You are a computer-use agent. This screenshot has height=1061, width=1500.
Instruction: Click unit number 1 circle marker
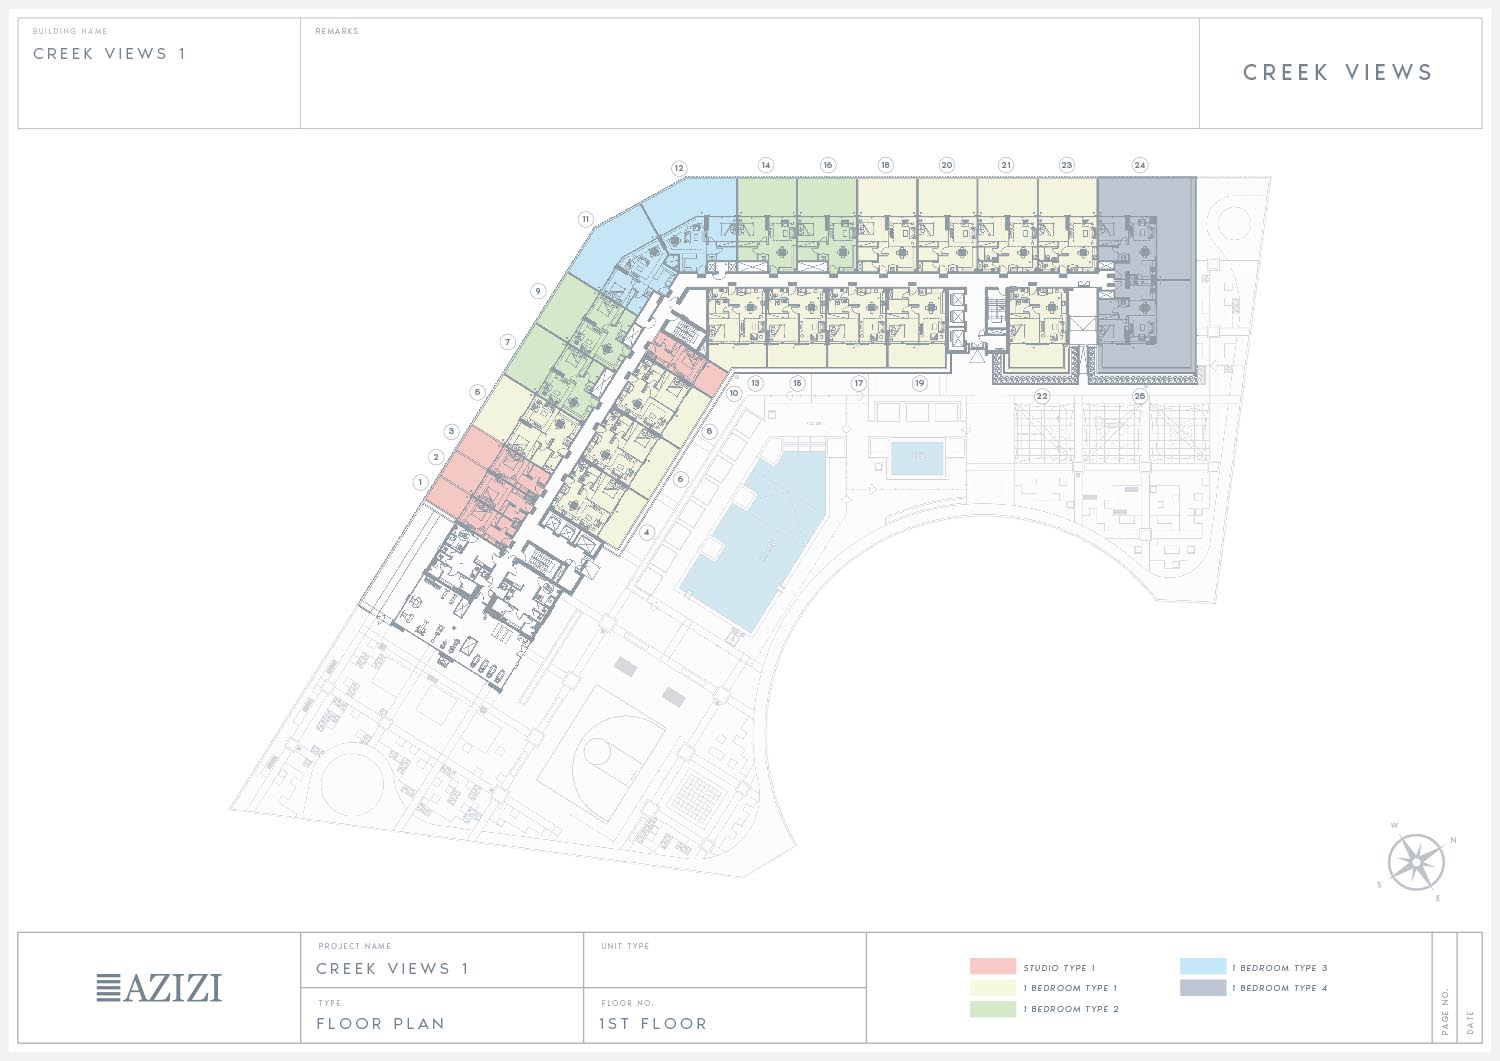[x=420, y=482]
